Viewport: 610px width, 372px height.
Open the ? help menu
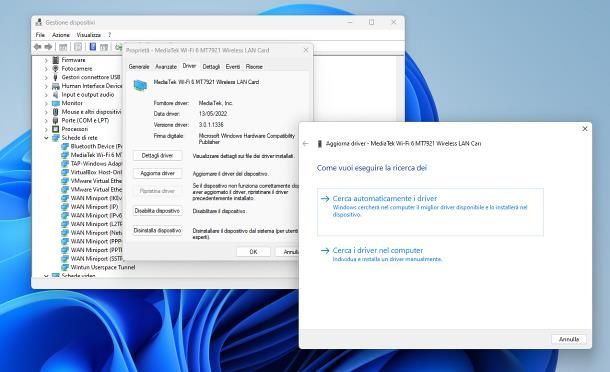click(110, 35)
